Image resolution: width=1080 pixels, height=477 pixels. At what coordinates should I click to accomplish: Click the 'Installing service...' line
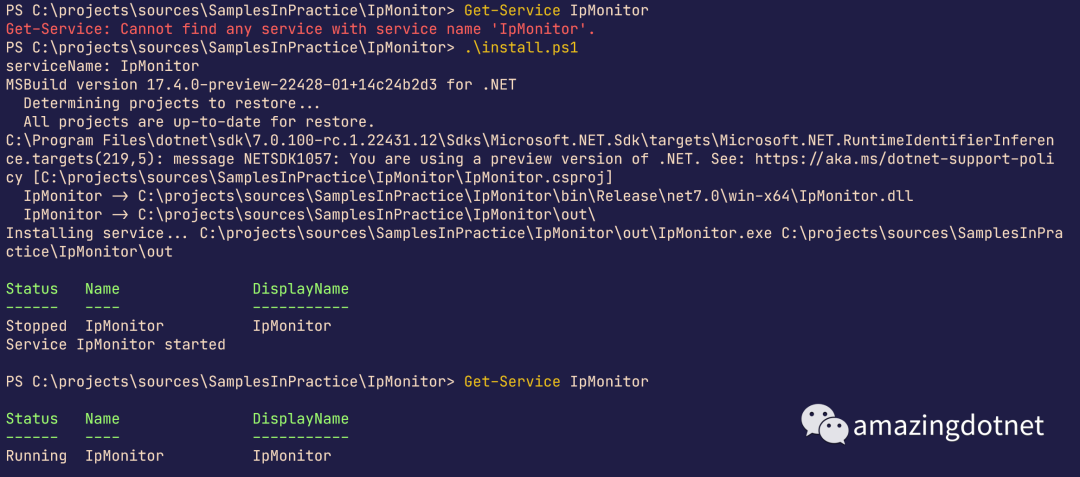tap(534, 242)
